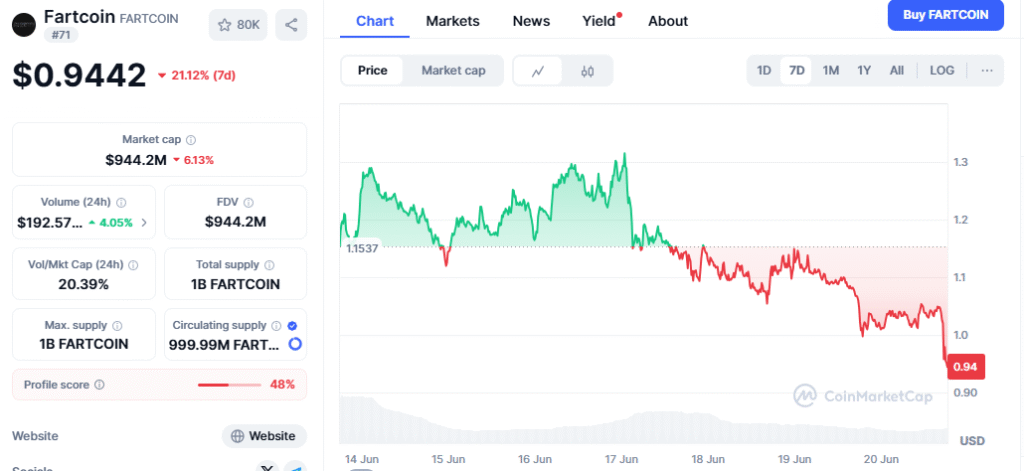The height and width of the screenshot is (471, 1024).
Task: Click the Total supply info icon
Action: [x=269, y=265]
